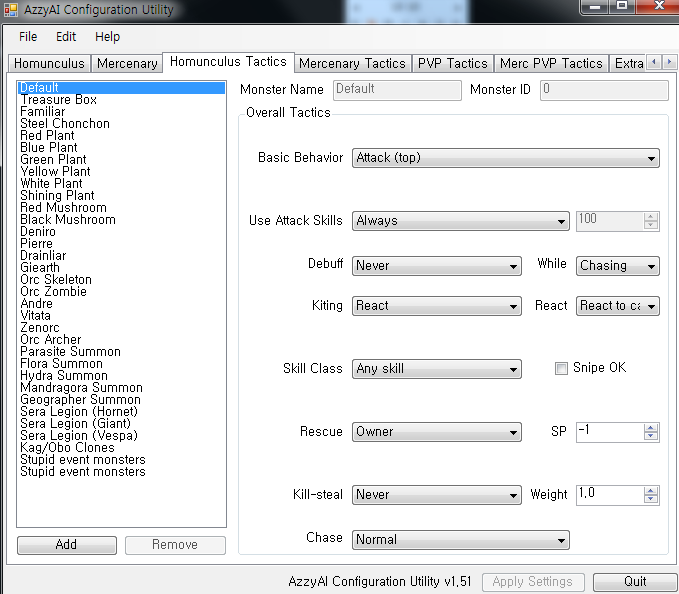
Task: Open the Basic Behavior dropdown
Action: pyautogui.click(x=505, y=158)
